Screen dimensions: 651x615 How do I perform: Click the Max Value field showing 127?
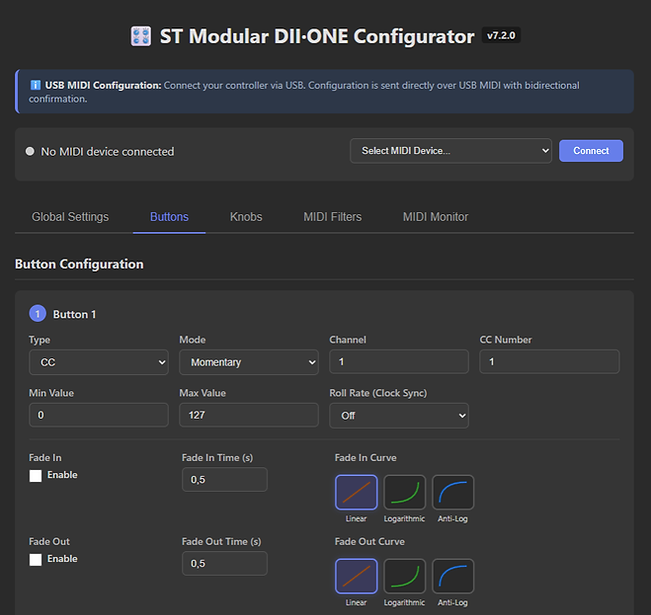coord(249,414)
